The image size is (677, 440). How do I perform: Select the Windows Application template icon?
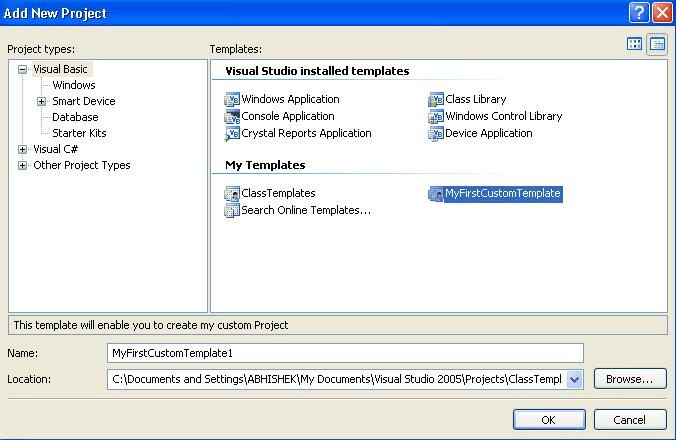(x=233, y=100)
